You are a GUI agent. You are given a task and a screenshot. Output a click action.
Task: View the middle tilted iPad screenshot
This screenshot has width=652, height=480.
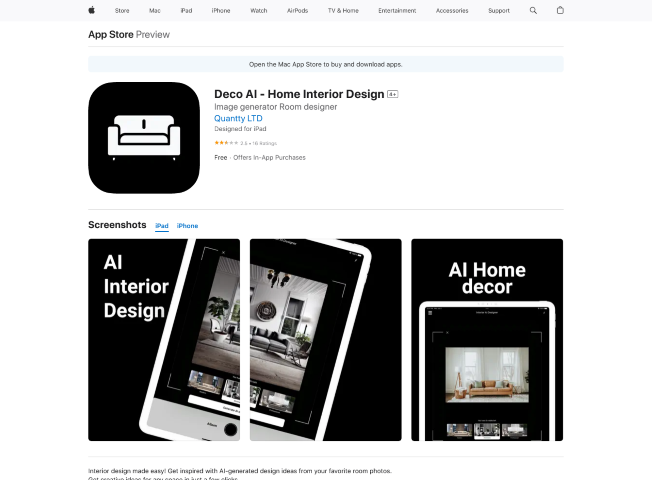click(x=326, y=340)
